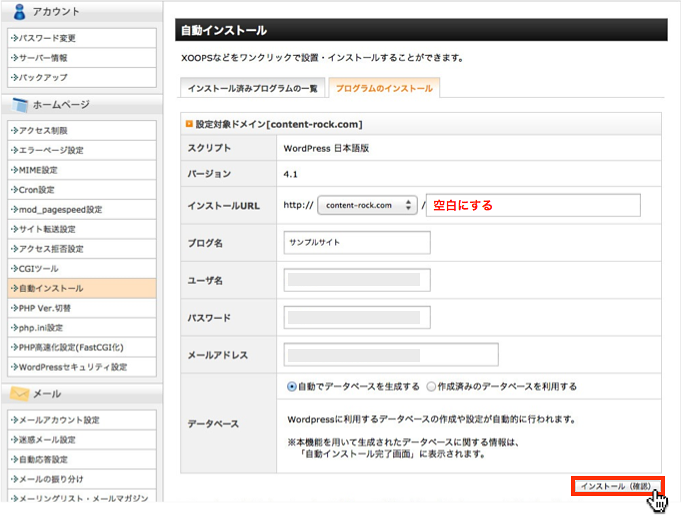Open 迷惑メール設定 sidebar link
This screenshot has height=515, width=681.
pos(82,440)
